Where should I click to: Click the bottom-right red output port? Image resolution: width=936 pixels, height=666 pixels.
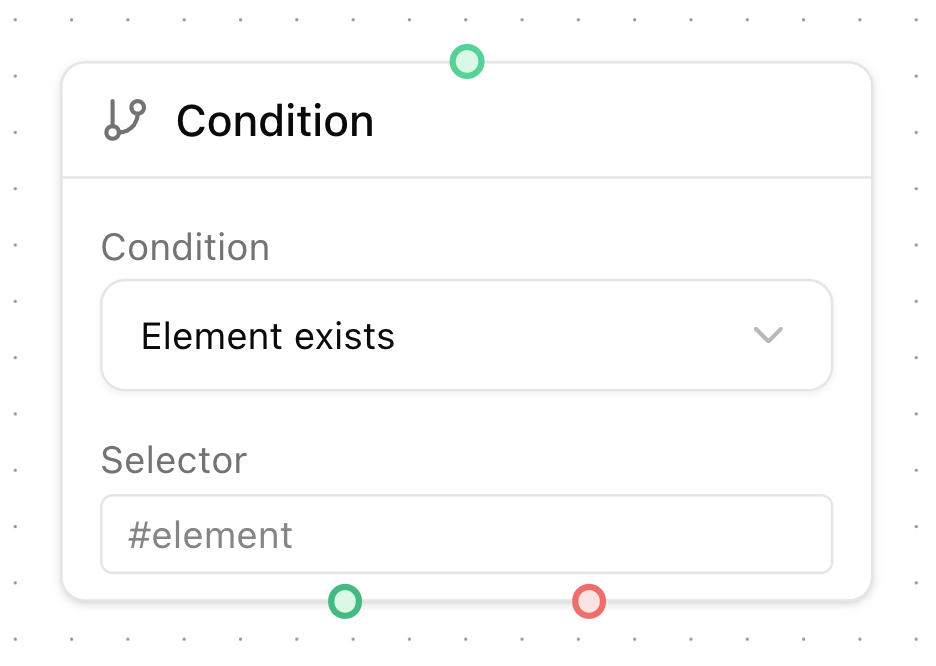pos(588,601)
